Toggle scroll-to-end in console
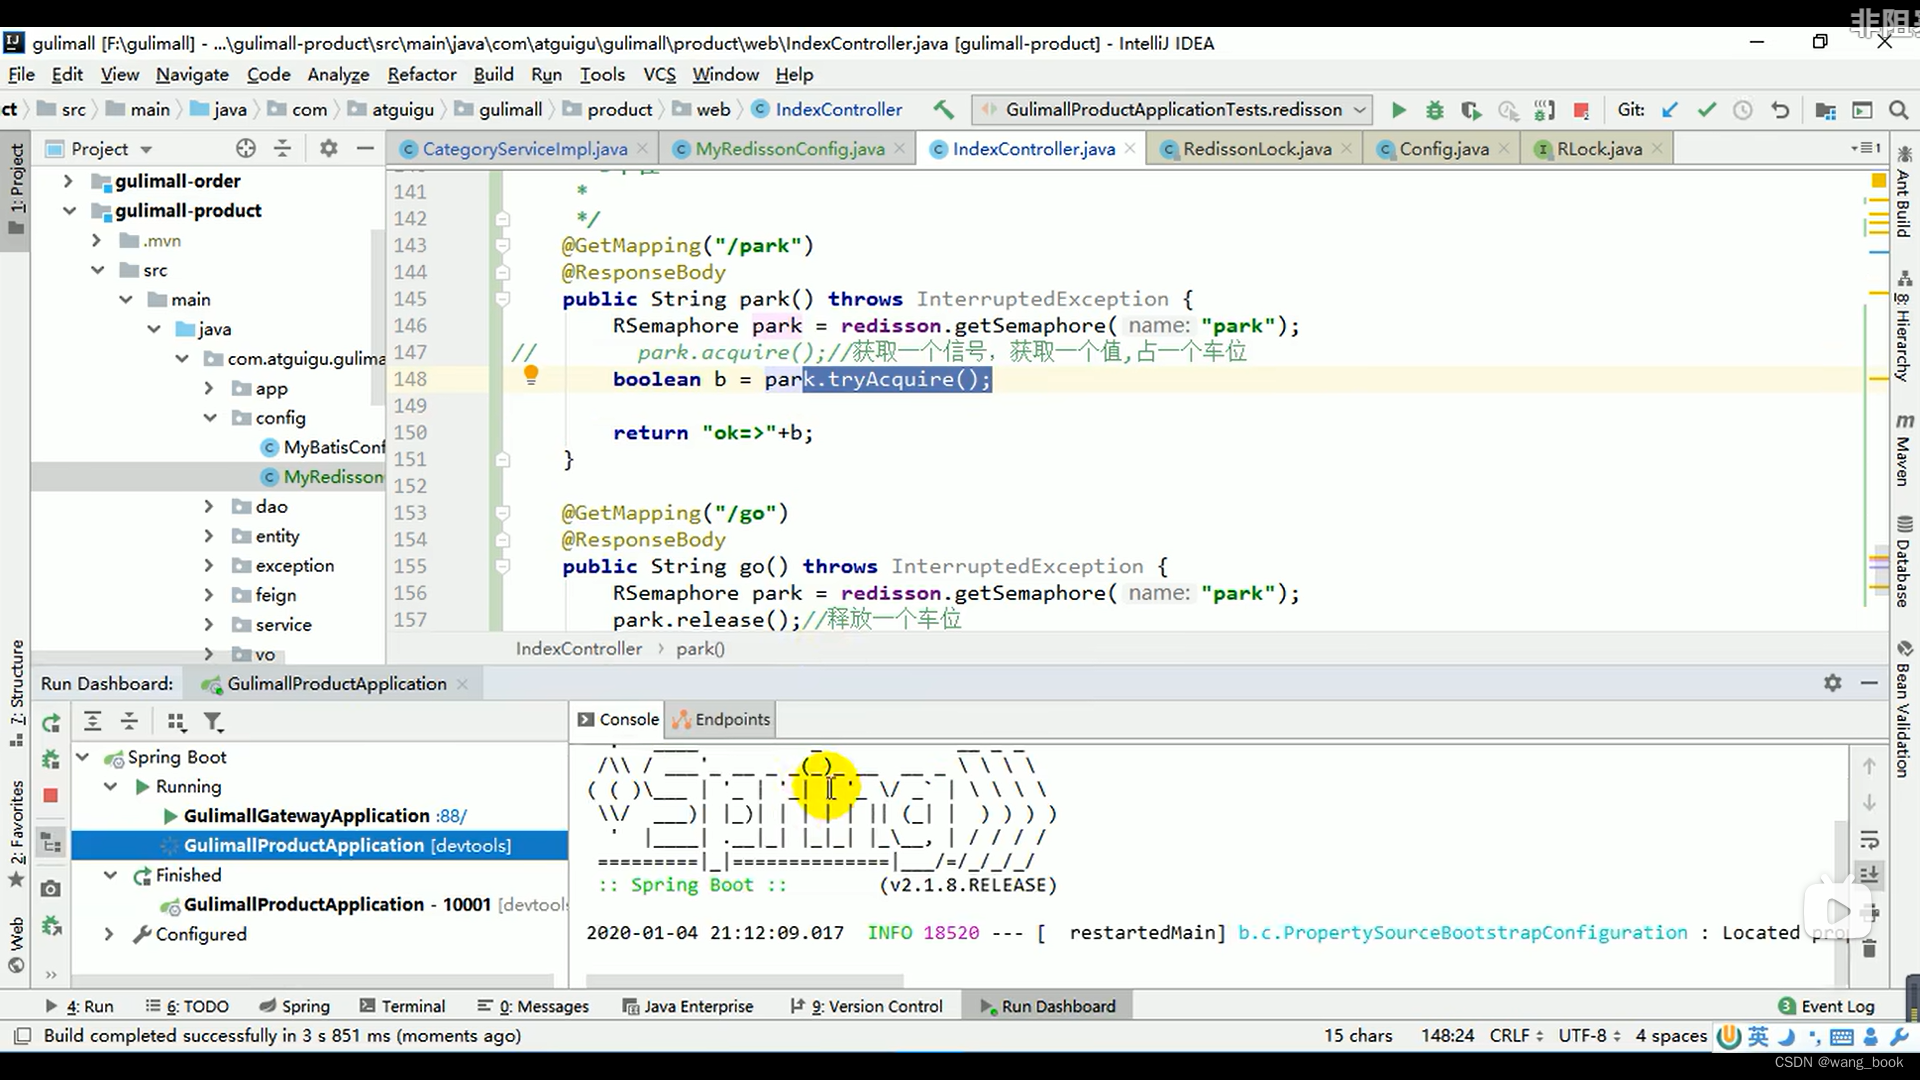The image size is (1920, 1080). [1869, 875]
